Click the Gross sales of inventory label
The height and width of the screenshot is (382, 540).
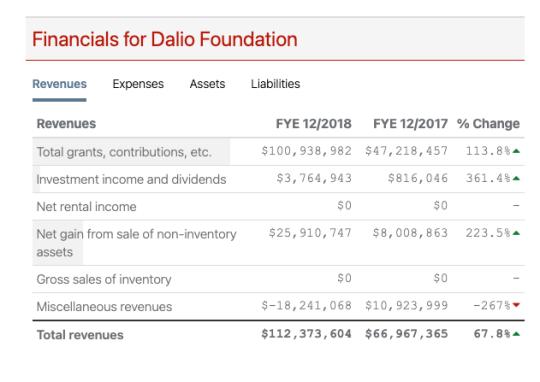point(104,279)
